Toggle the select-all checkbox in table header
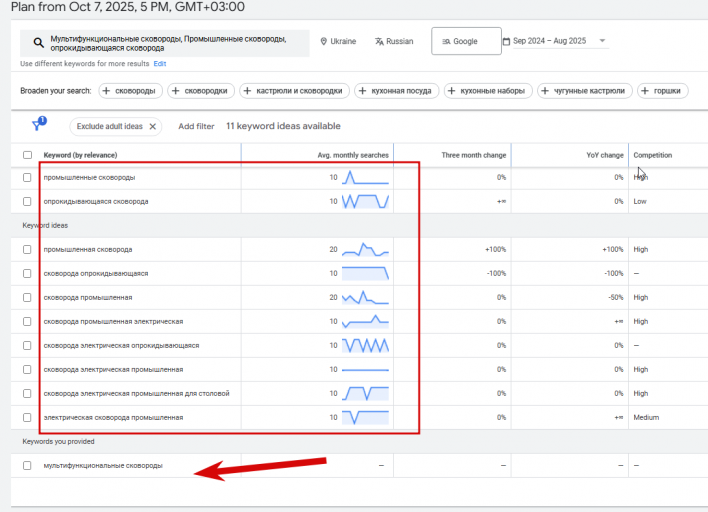This screenshot has height=512, width=708. (x=28, y=155)
